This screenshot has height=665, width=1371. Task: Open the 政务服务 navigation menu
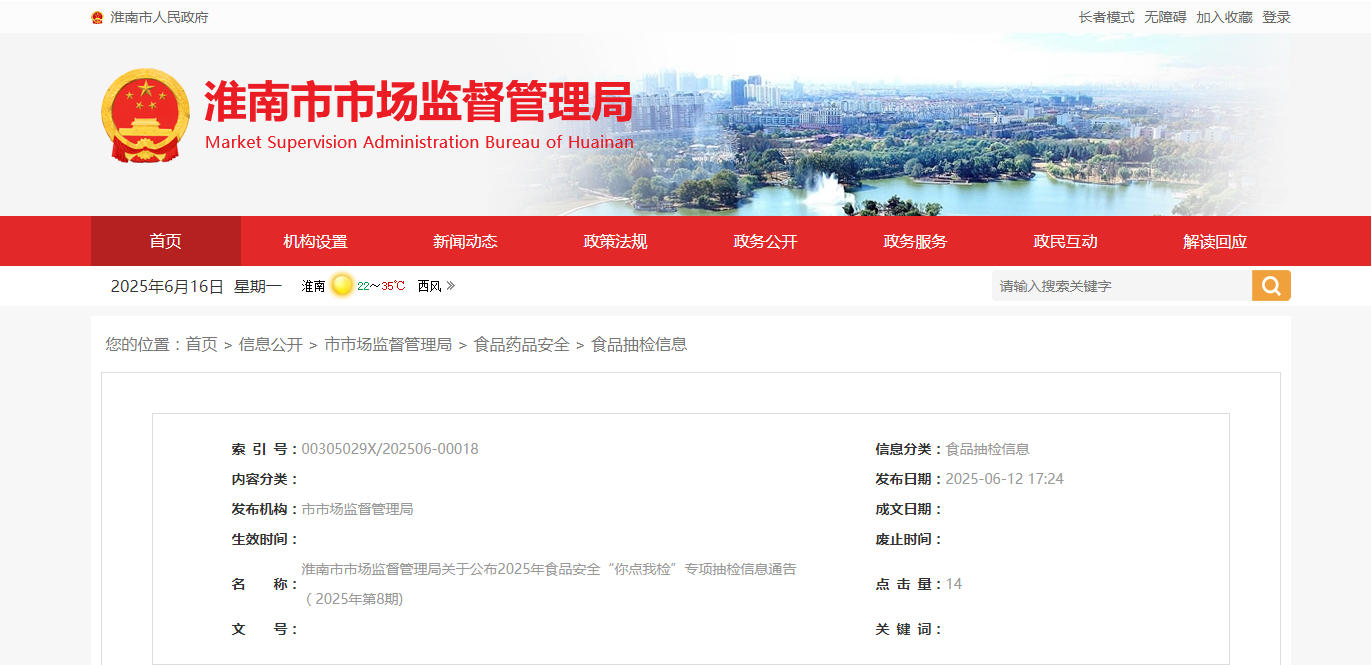[915, 241]
